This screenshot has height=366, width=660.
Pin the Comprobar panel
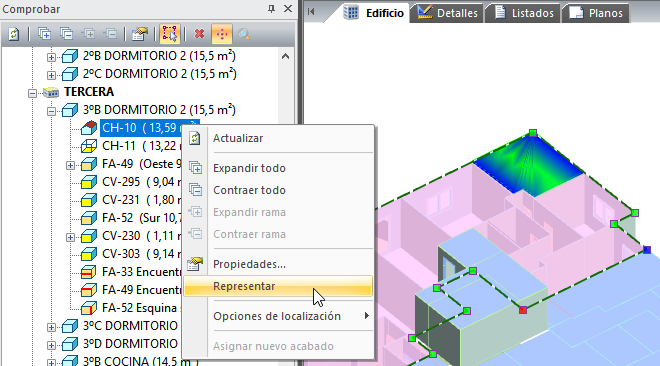pyautogui.click(x=271, y=8)
